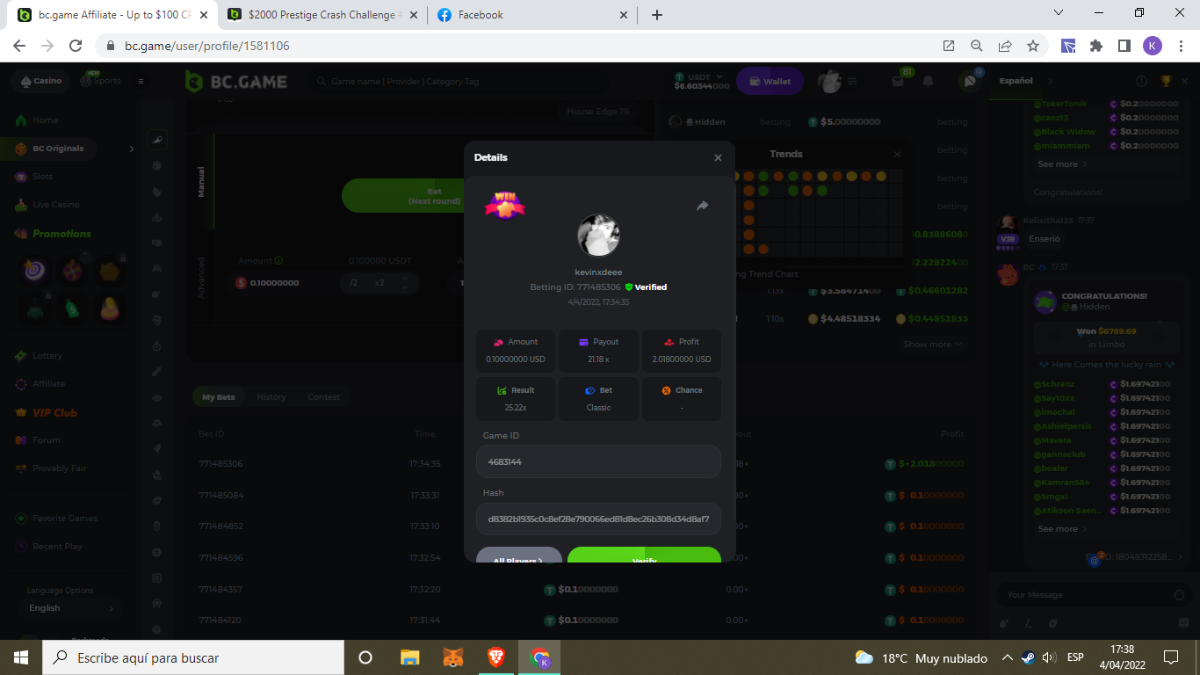Open the All Players list

pyautogui.click(x=518, y=557)
